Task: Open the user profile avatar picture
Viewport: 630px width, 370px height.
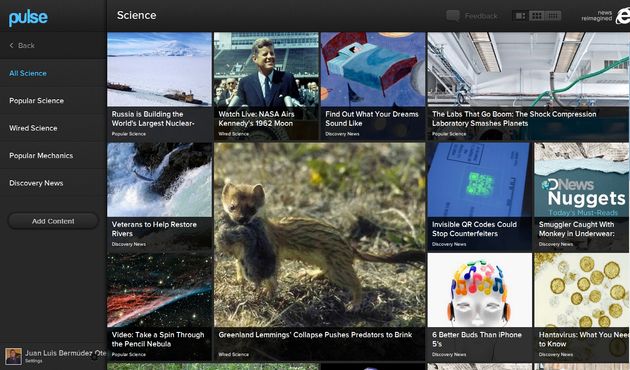Action: (13, 356)
